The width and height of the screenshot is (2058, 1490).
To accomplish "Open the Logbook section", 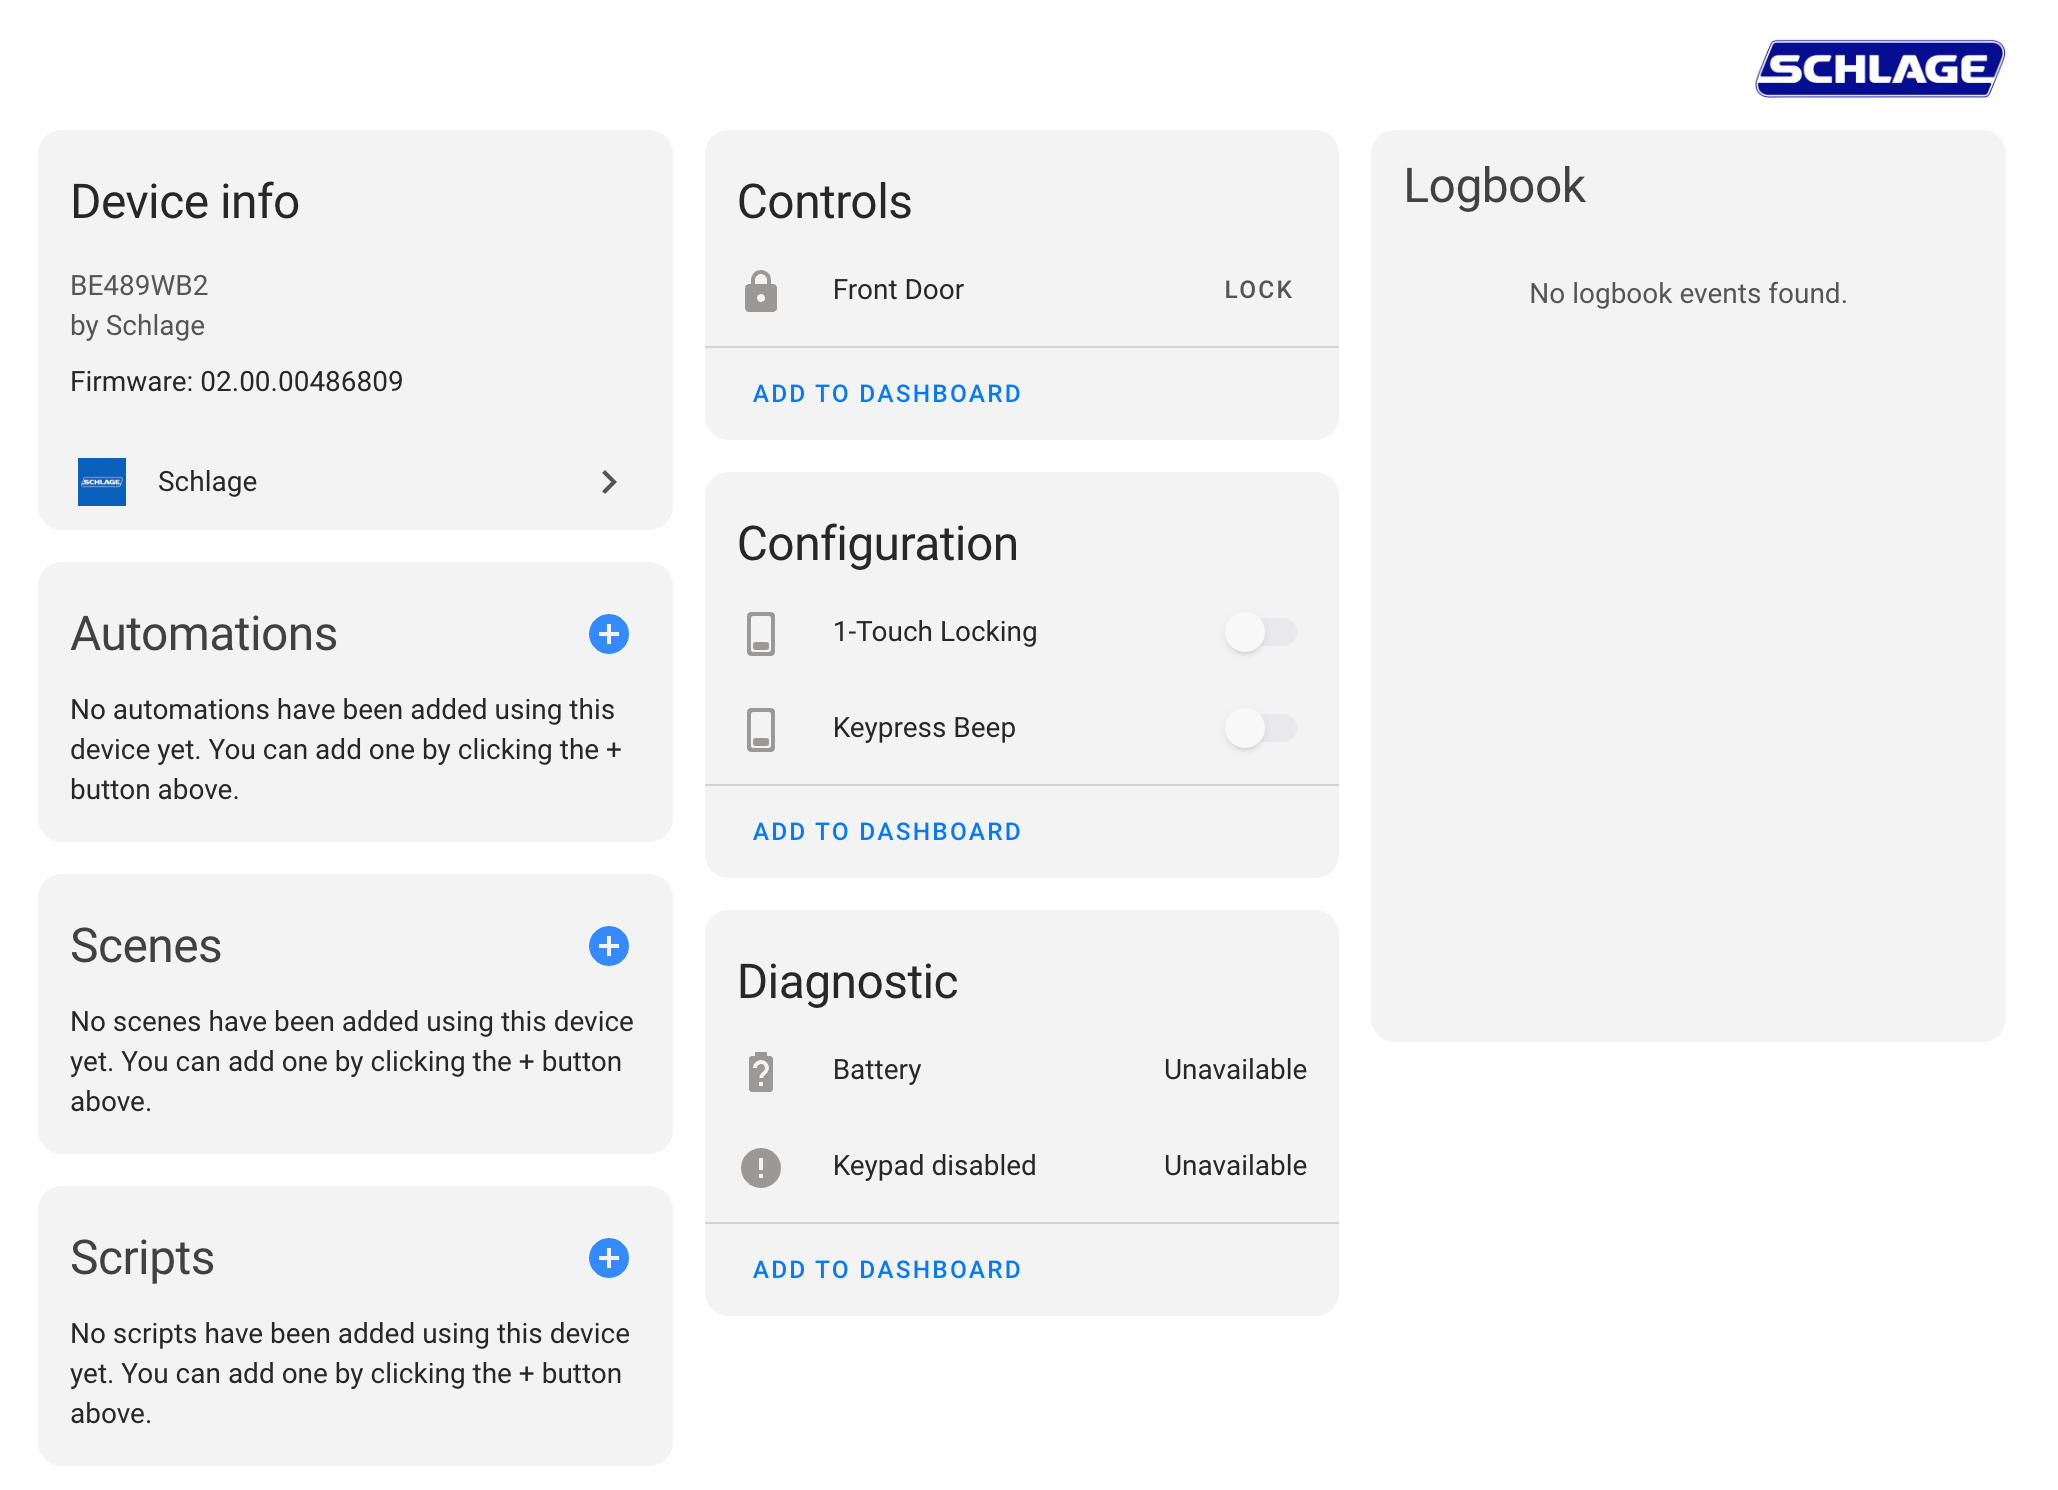I will pos(1495,186).
